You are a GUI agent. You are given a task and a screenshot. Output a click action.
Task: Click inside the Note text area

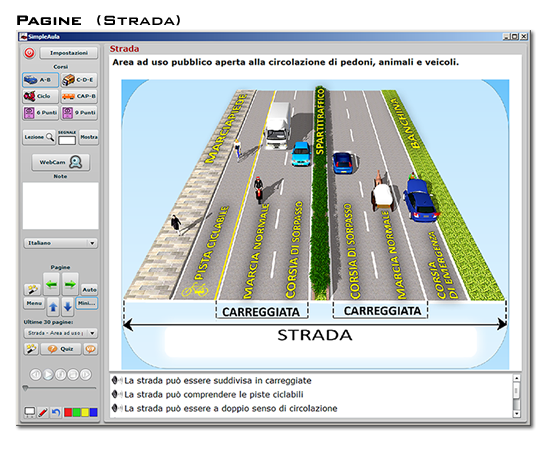click(61, 206)
